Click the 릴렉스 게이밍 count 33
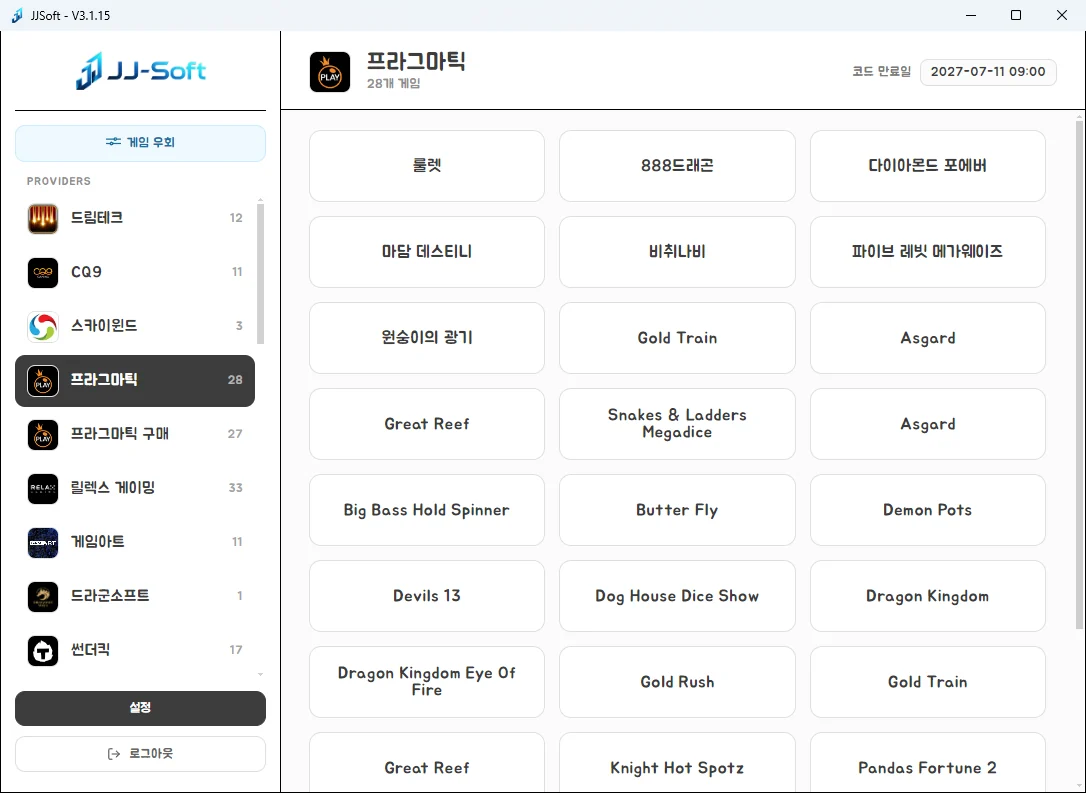This screenshot has height=793, width=1086. pyautogui.click(x=235, y=488)
